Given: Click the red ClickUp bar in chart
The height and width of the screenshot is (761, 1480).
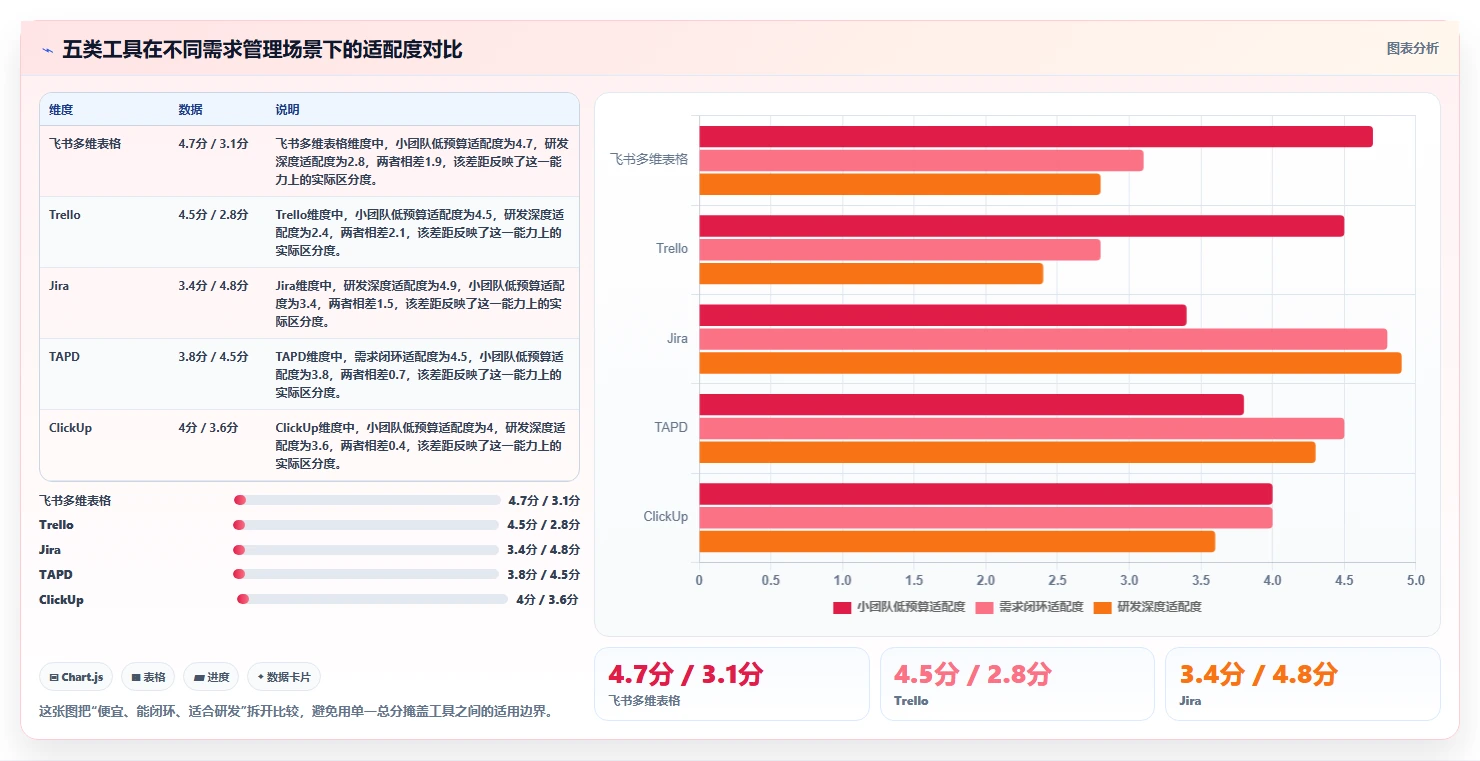Looking at the screenshot, I should coord(985,494).
